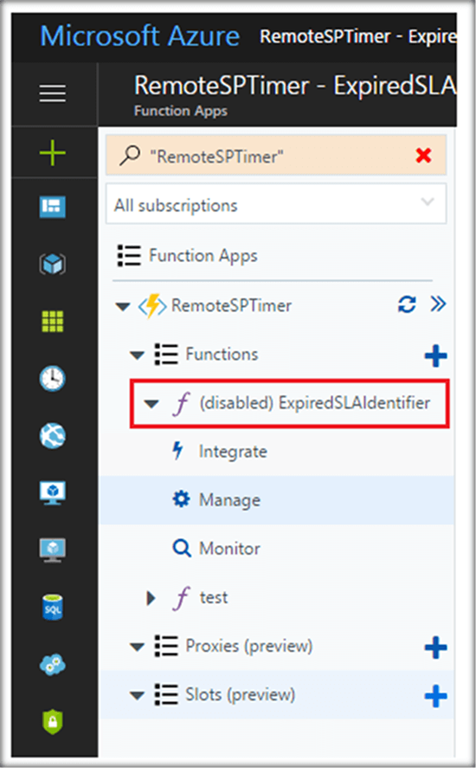This screenshot has height=768, width=476.
Task: Add a new slot with plus button
Action: pyautogui.click(x=435, y=696)
